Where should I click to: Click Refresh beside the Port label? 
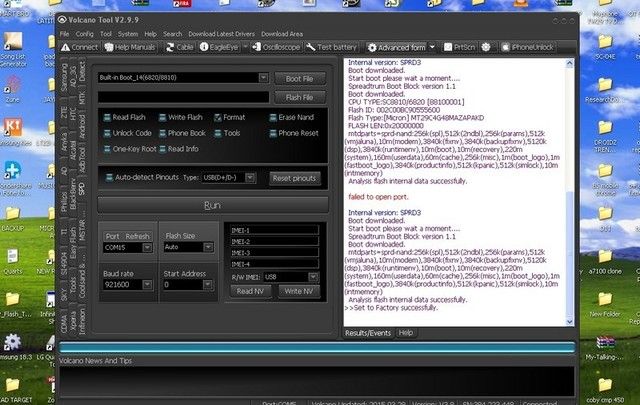137,236
